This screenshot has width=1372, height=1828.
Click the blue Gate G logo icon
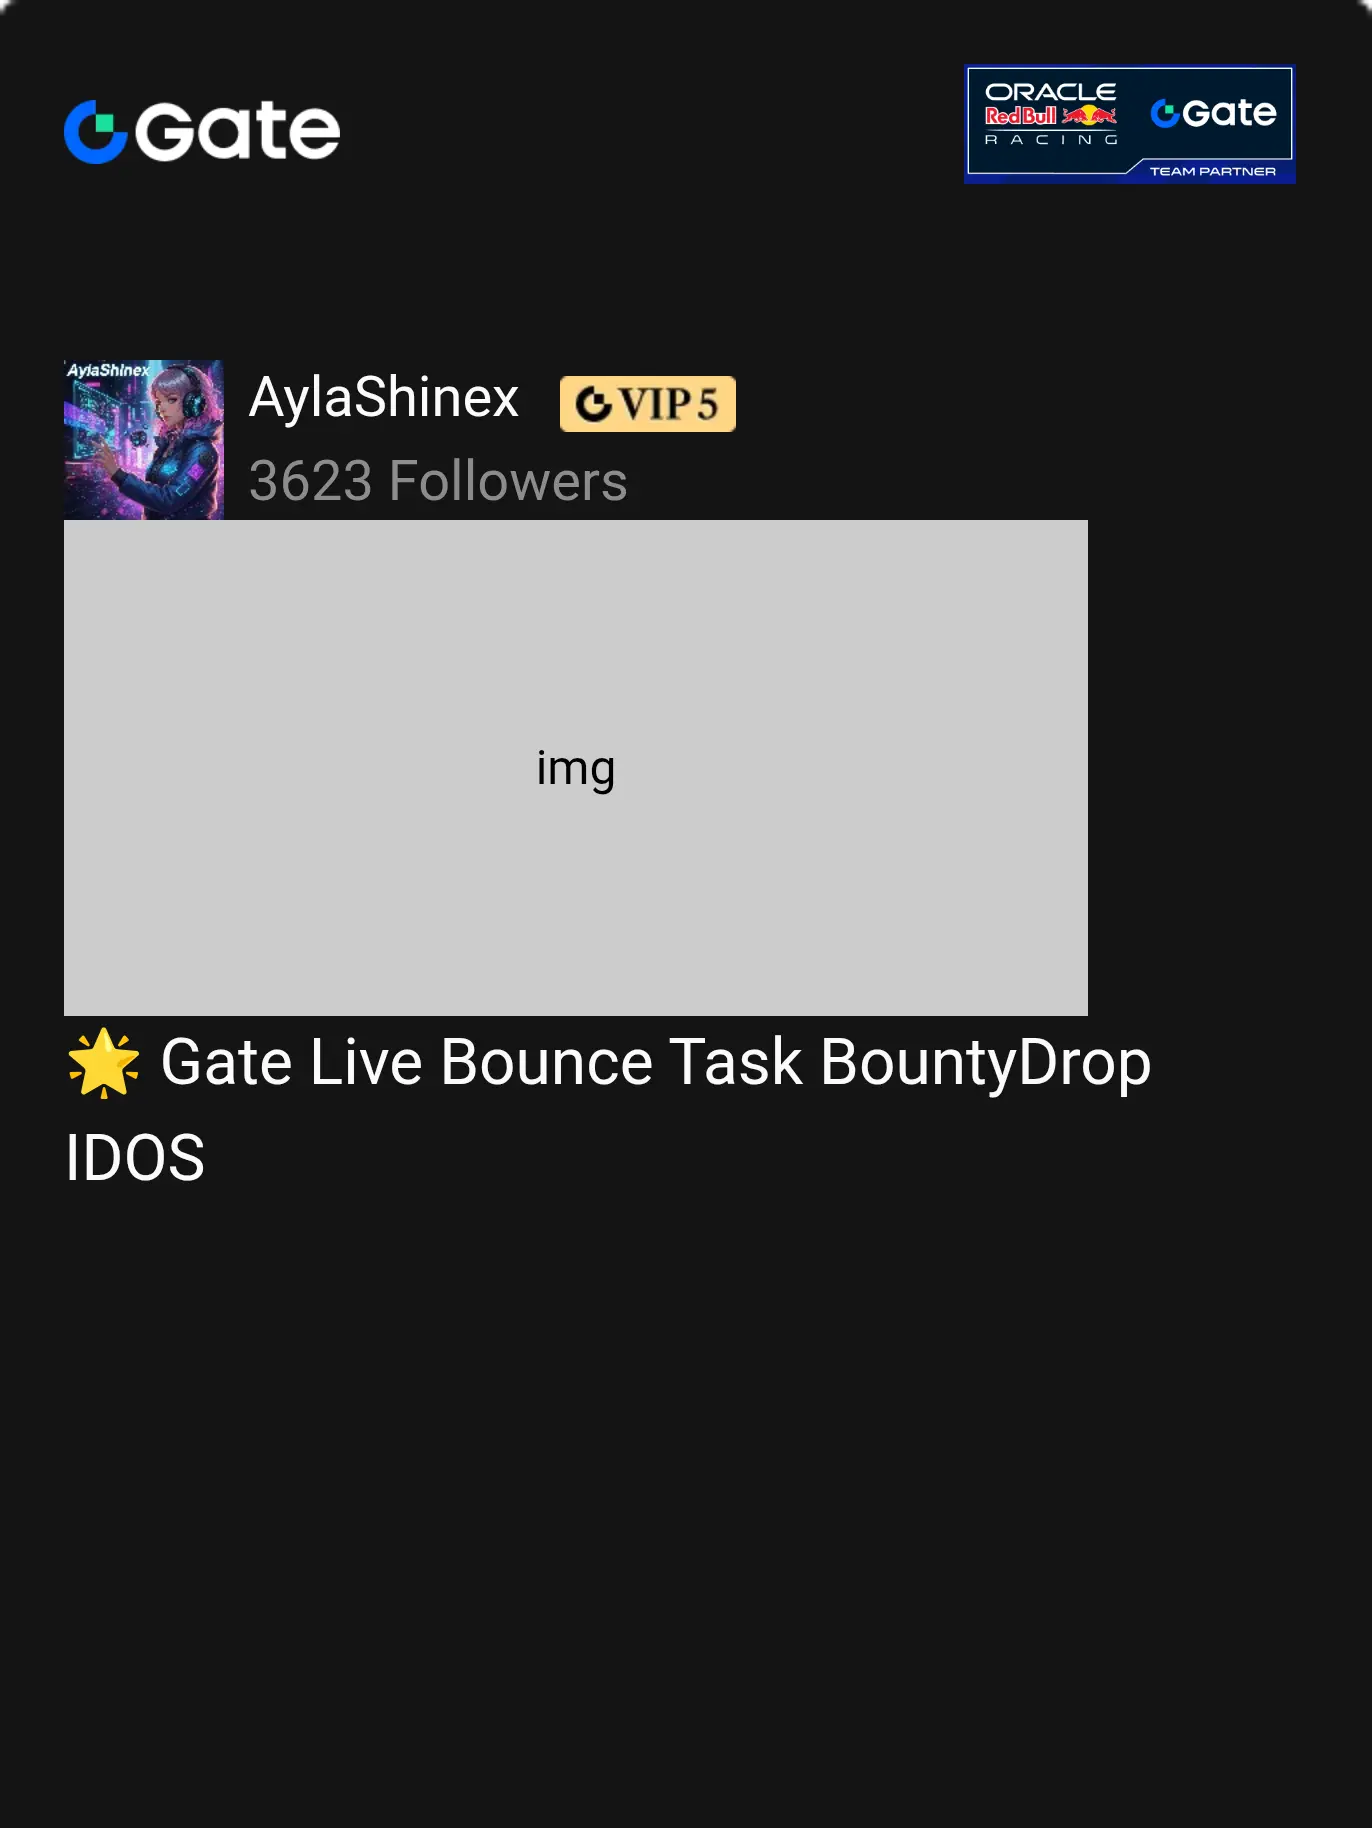click(95, 132)
